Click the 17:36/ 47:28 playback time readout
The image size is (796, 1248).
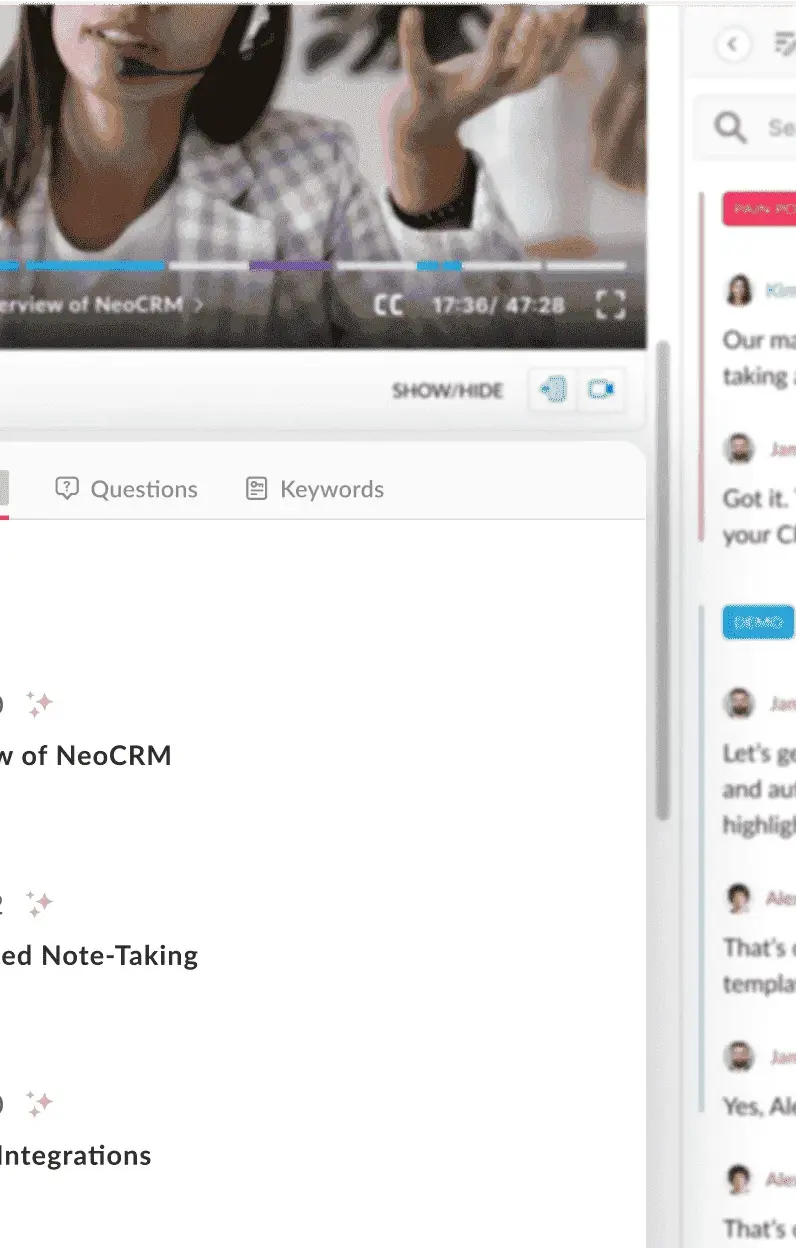click(x=498, y=305)
